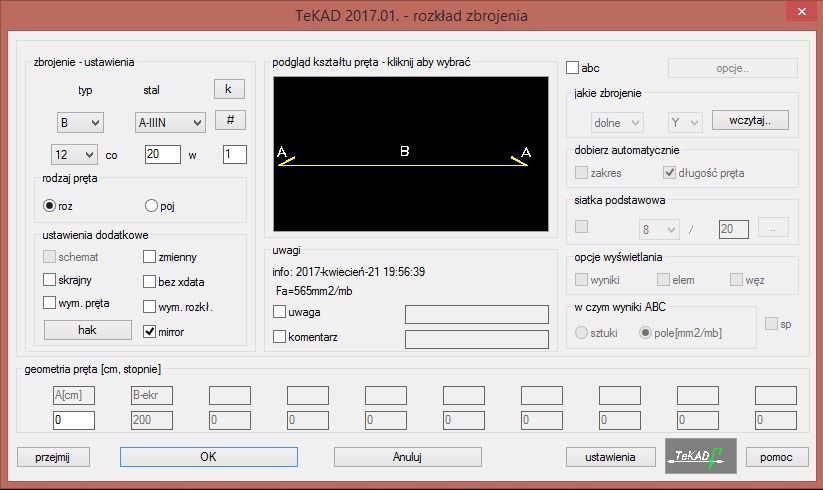Click the Fa=565mm2/mb info text
This screenshot has height=490, width=823.
tap(314, 291)
